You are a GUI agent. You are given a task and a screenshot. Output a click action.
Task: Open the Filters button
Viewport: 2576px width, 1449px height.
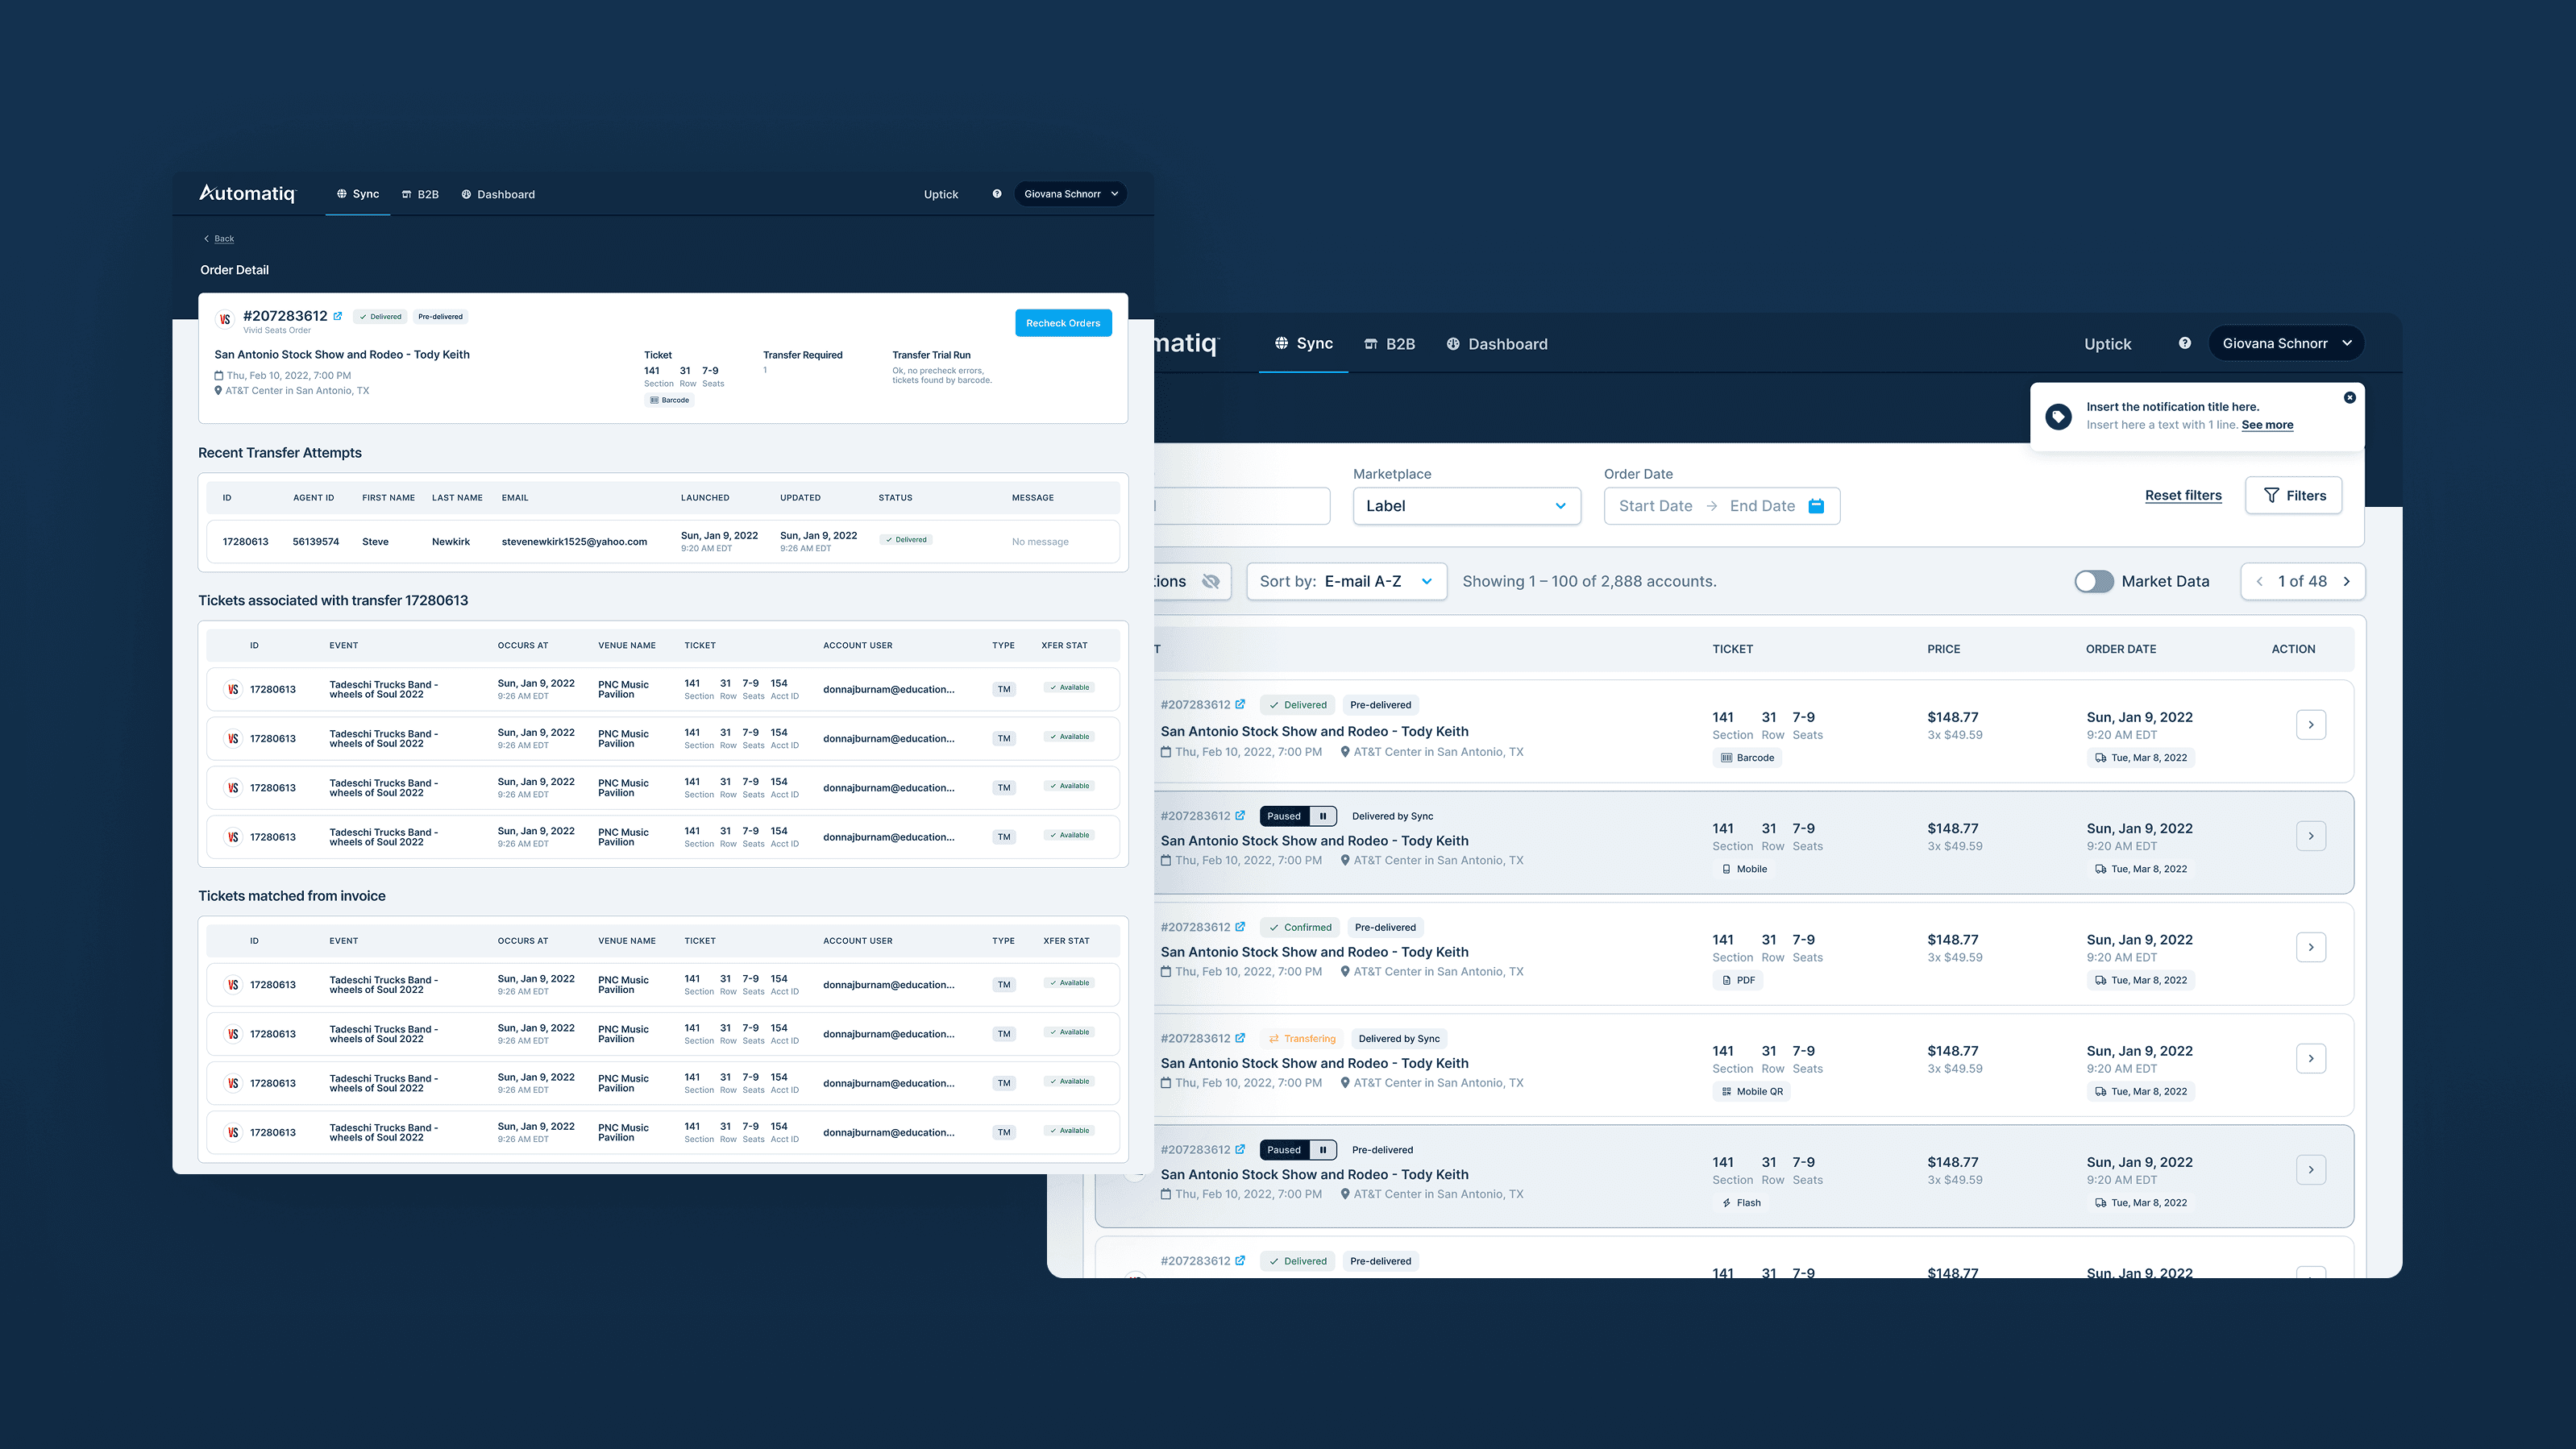pos(2293,495)
